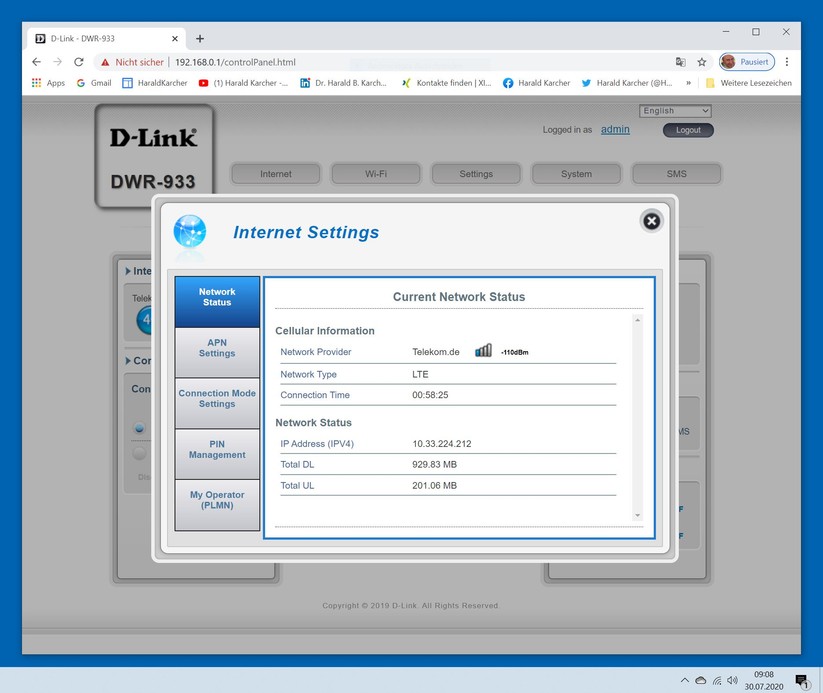Click the volume icon in system tray
The height and width of the screenshot is (693, 823).
732,680
